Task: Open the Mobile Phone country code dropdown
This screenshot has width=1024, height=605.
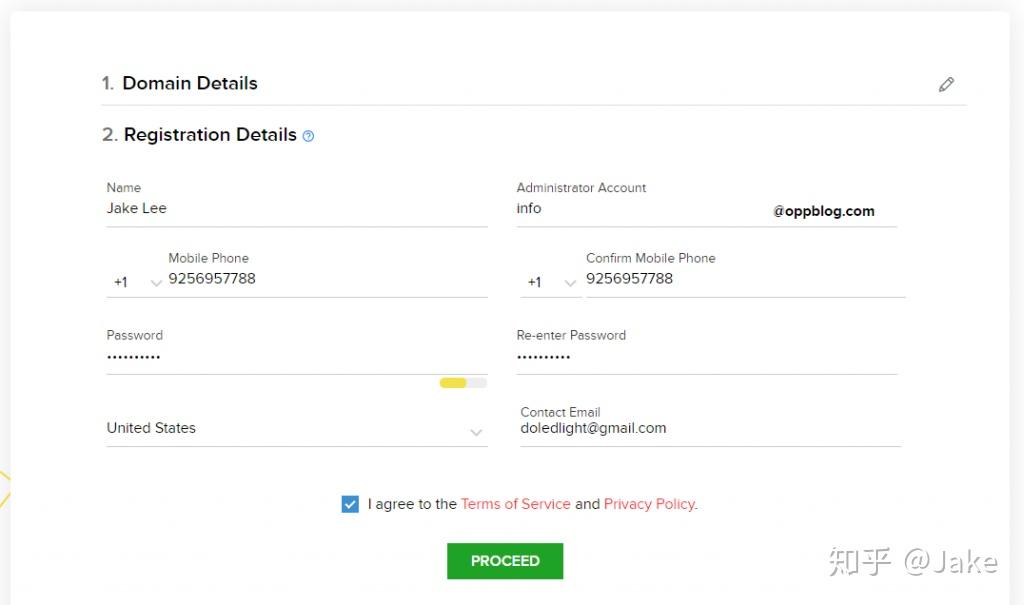Action: (x=137, y=282)
